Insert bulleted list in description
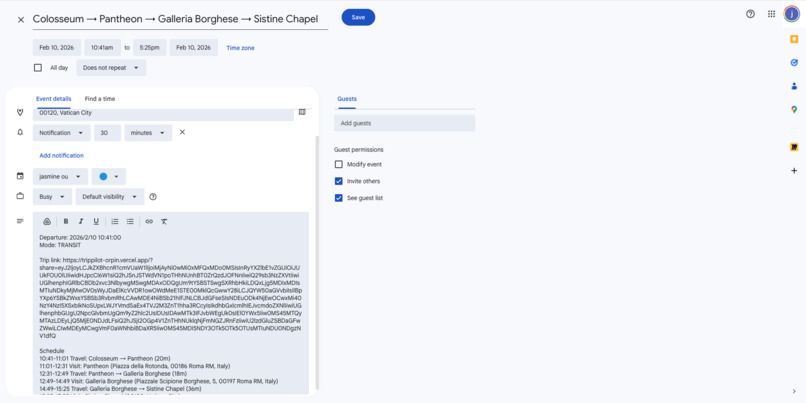 tap(130, 222)
